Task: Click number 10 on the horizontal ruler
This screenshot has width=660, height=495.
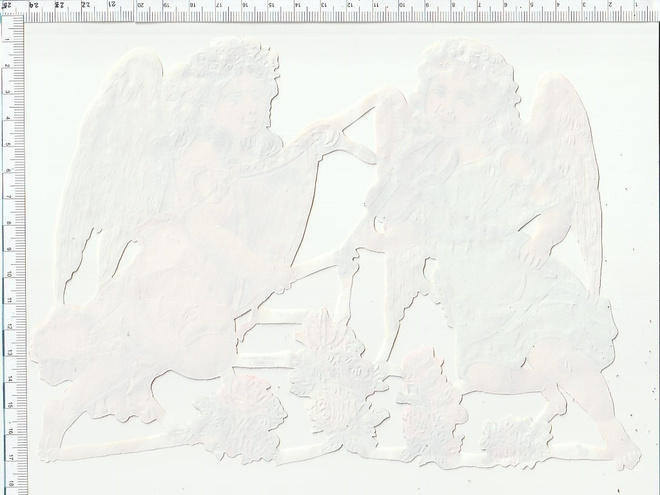Action: (x=402, y=5)
